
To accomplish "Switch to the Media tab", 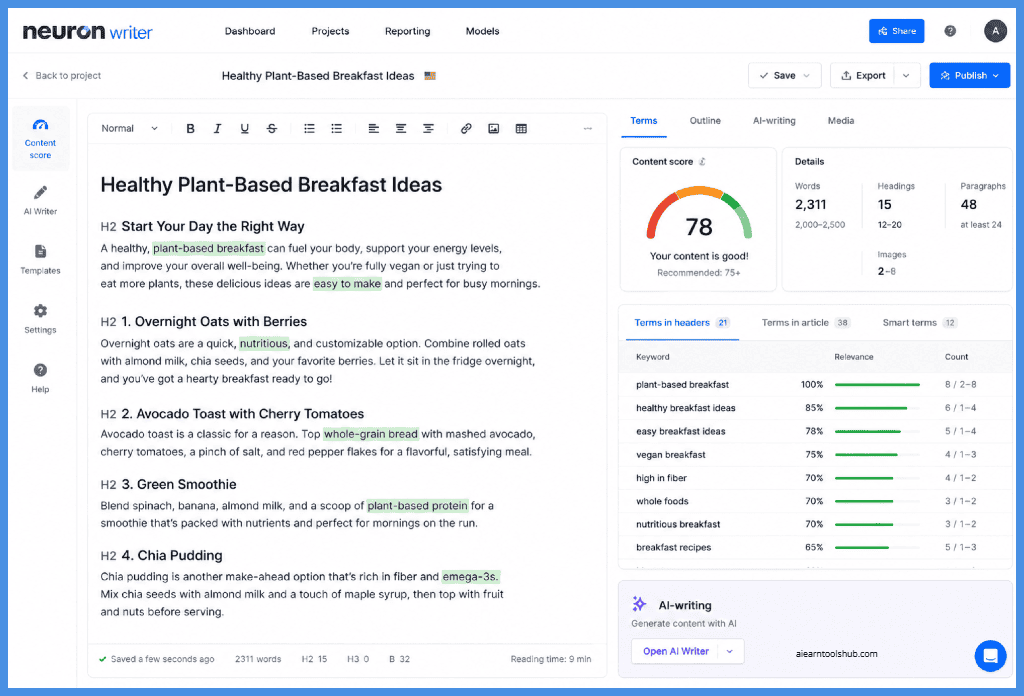I will point(840,121).
